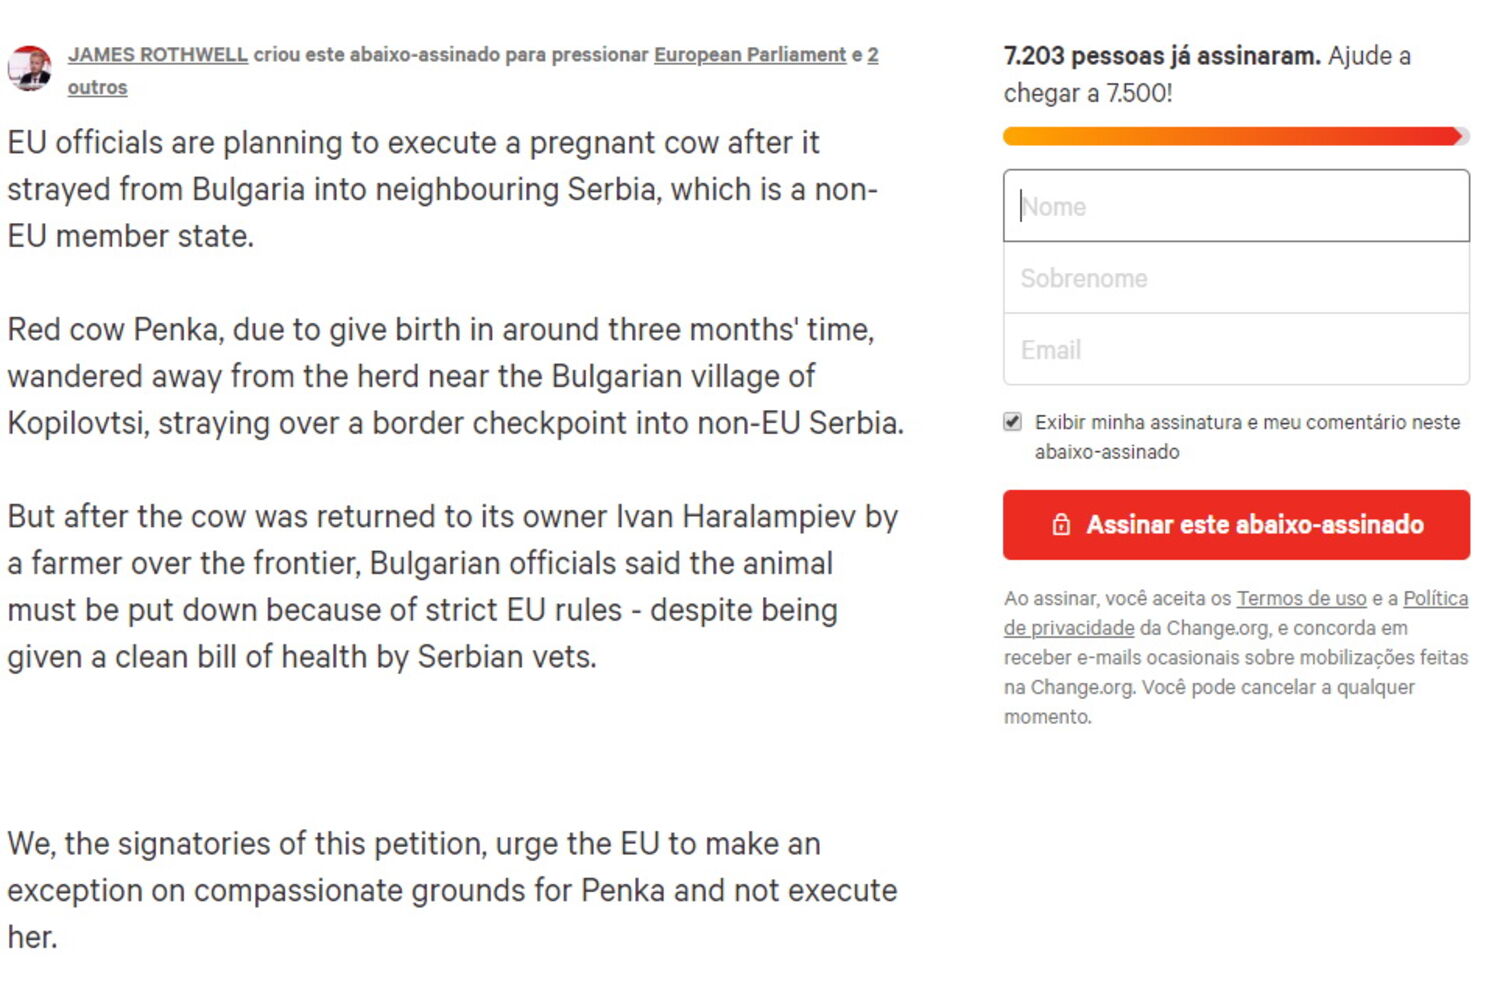Open the "2 outros" recipients link
1500x1000 pixels.
(x=97, y=88)
